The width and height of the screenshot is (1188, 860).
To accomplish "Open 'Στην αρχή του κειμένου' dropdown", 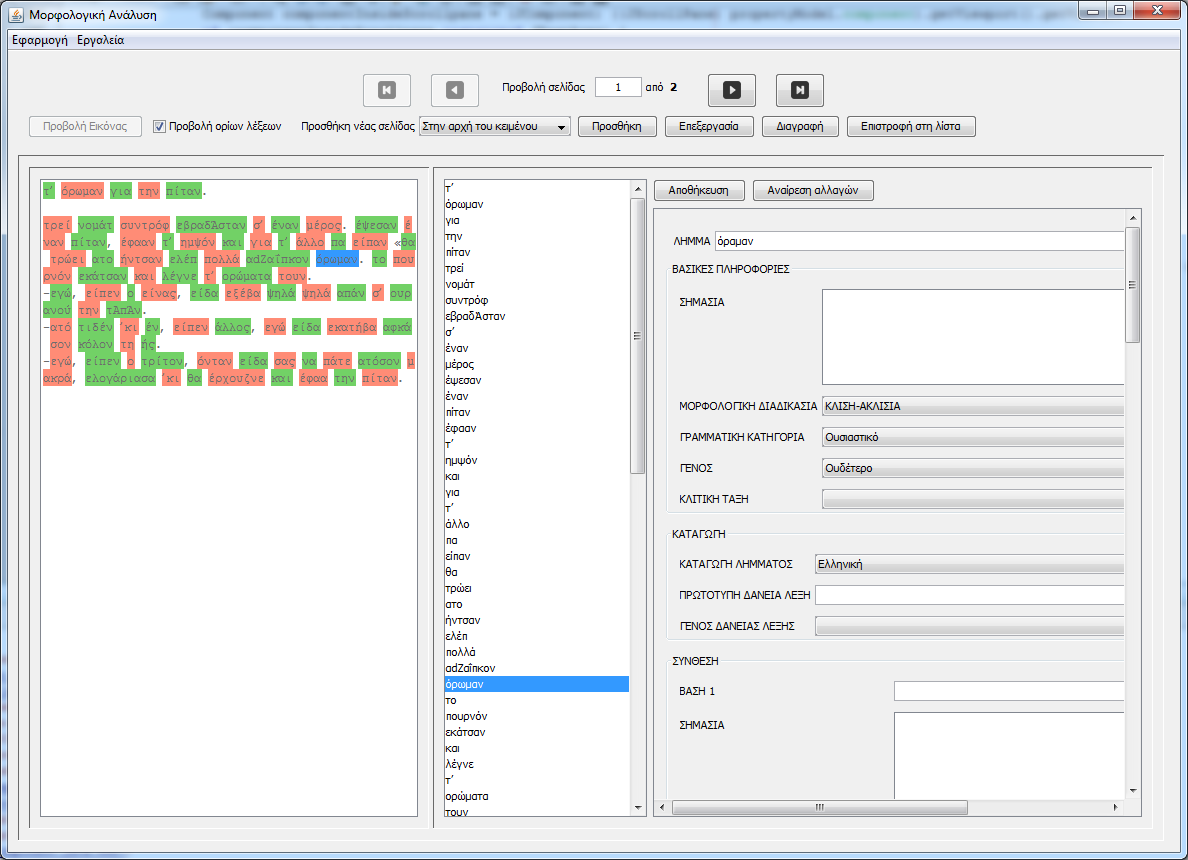I will pos(495,127).
